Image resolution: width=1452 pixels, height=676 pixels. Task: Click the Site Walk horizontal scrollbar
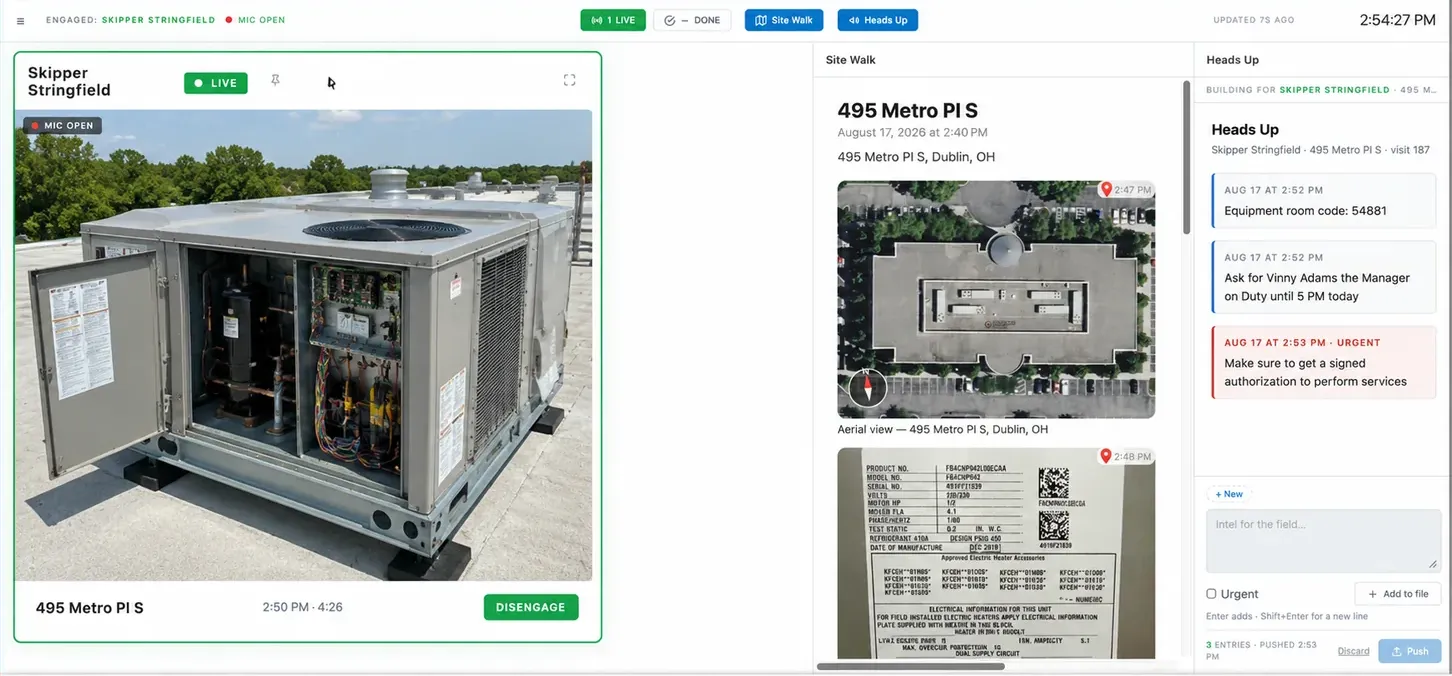pyautogui.click(x=911, y=666)
